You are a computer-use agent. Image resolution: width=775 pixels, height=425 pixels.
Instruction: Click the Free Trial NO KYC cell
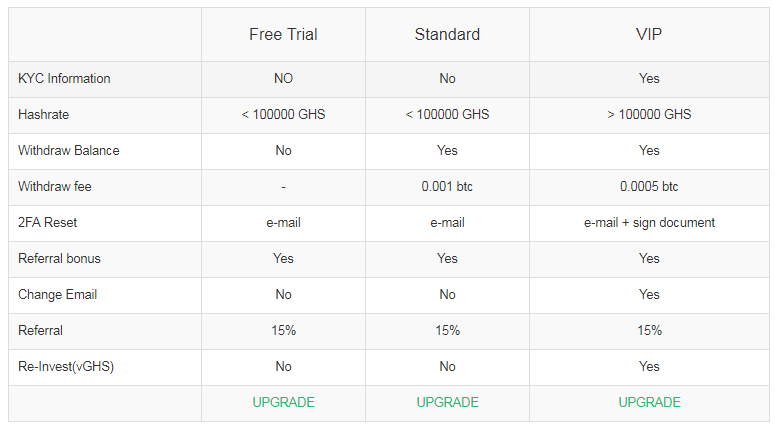click(x=283, y=79)
